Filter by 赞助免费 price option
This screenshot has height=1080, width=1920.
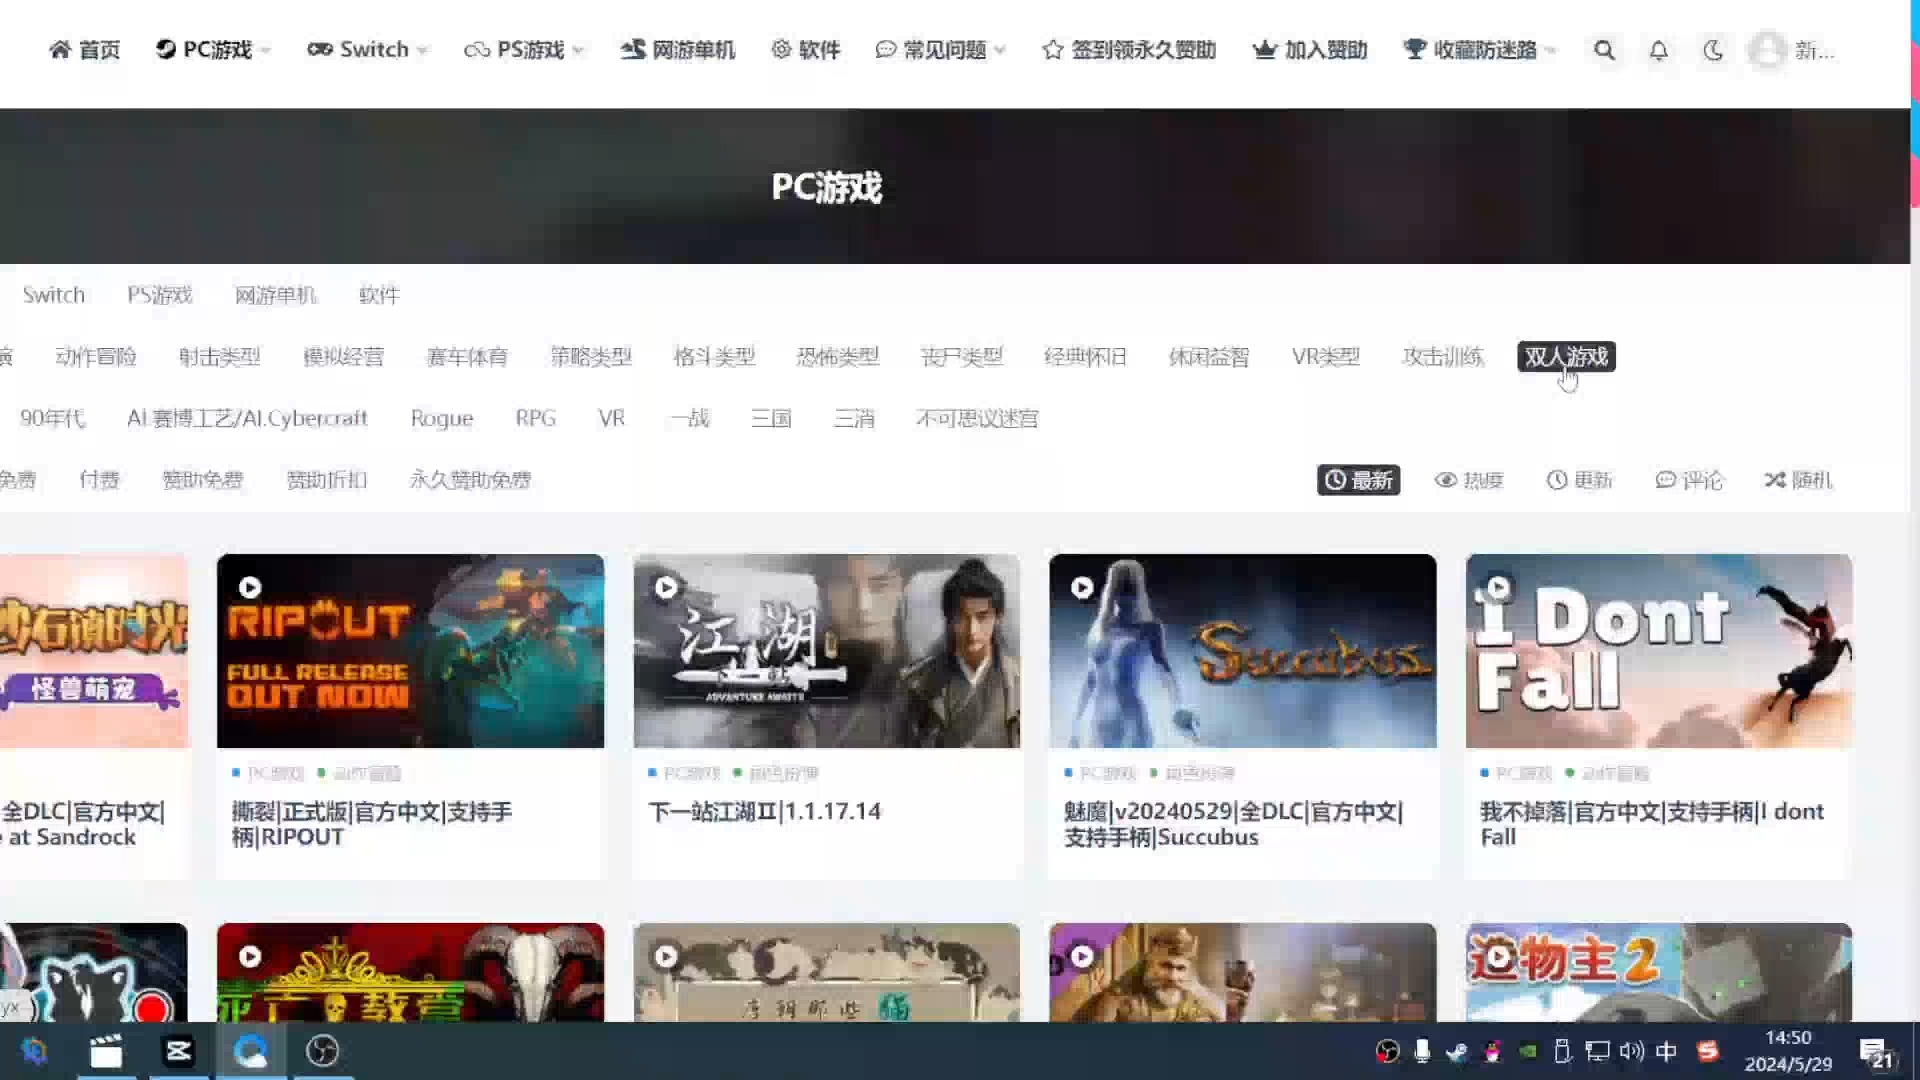pos(203,480)
